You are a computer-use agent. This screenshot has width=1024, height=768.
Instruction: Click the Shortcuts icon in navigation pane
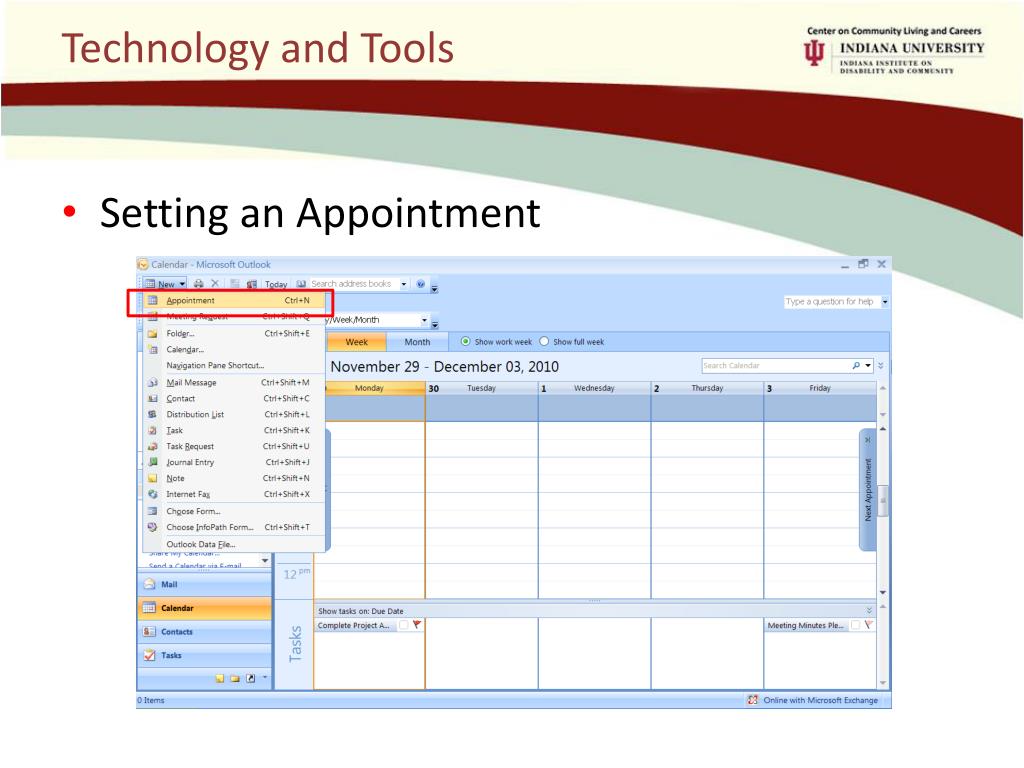tap(250, 679)
